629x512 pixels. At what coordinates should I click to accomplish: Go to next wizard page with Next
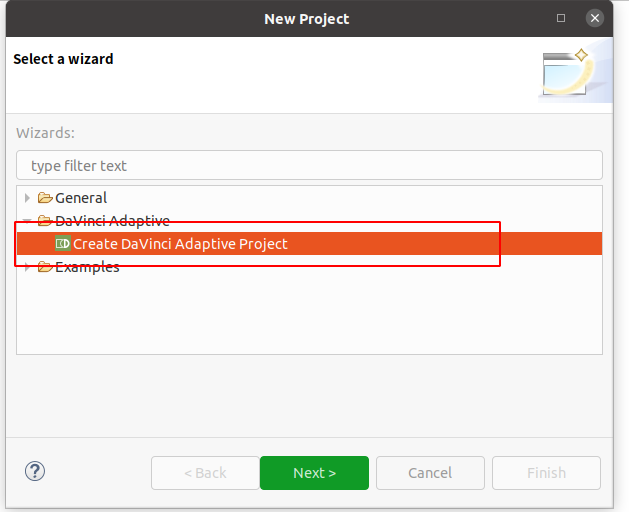tap(314, 473)
